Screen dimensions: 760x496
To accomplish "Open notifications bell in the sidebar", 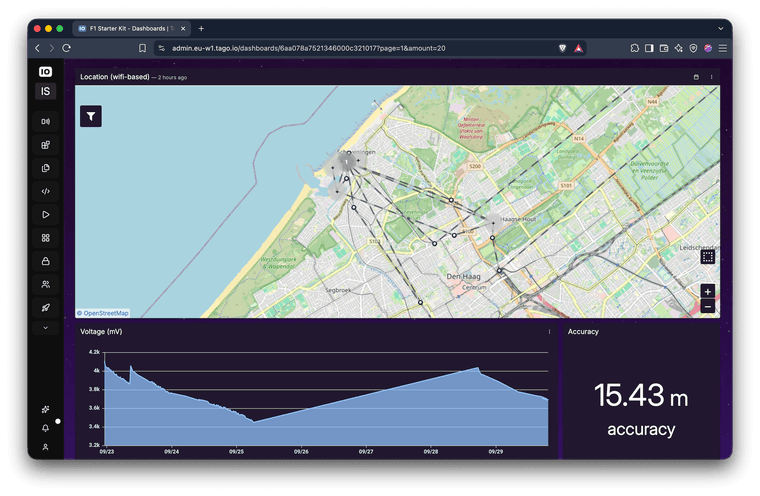I will pos(45,428).
